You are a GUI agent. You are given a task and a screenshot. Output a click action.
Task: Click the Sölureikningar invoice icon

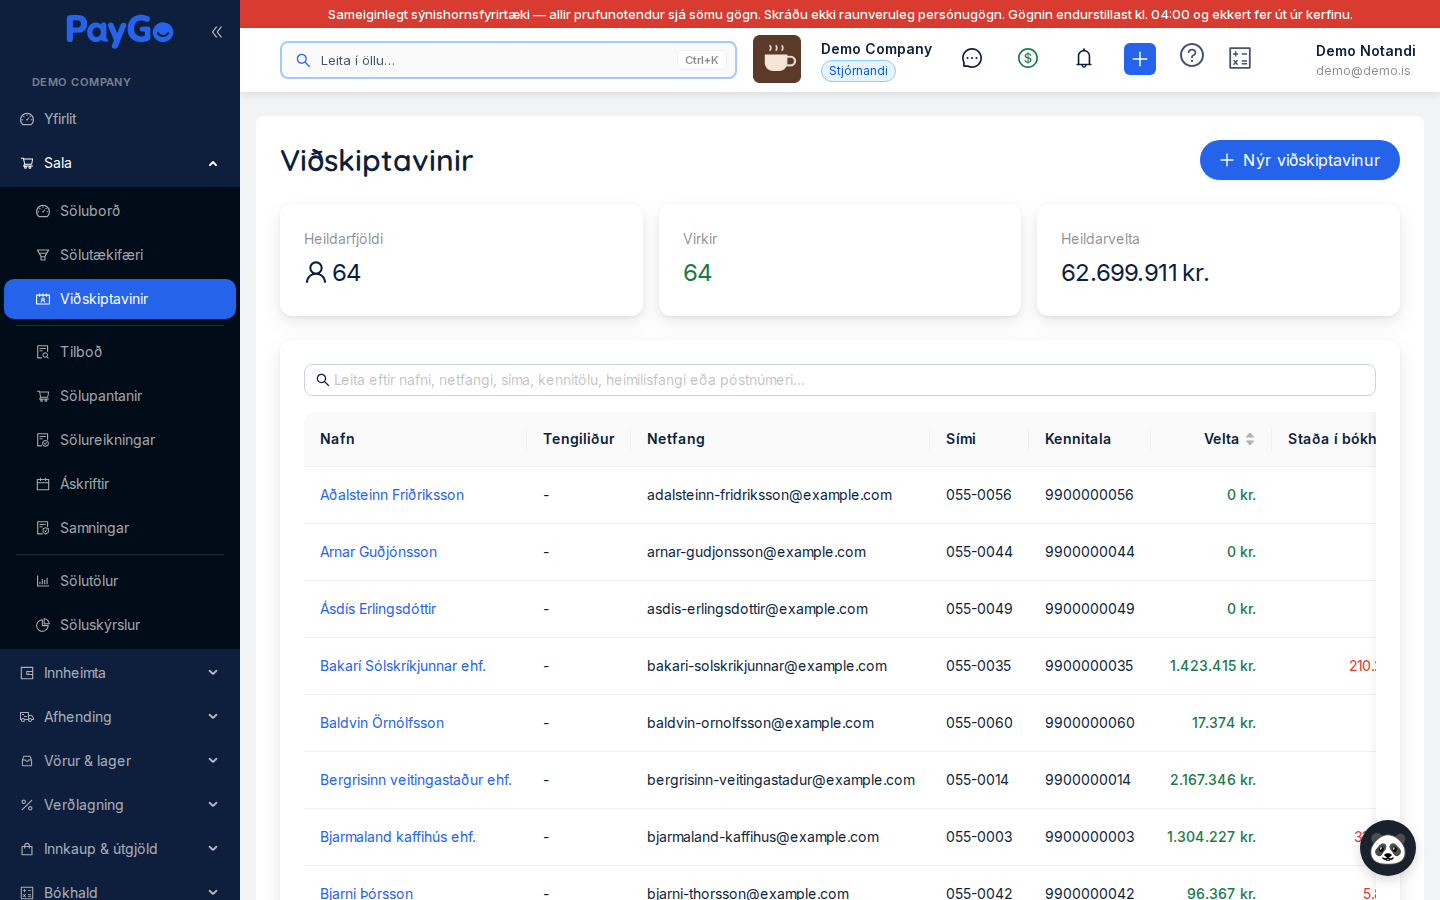43,440
